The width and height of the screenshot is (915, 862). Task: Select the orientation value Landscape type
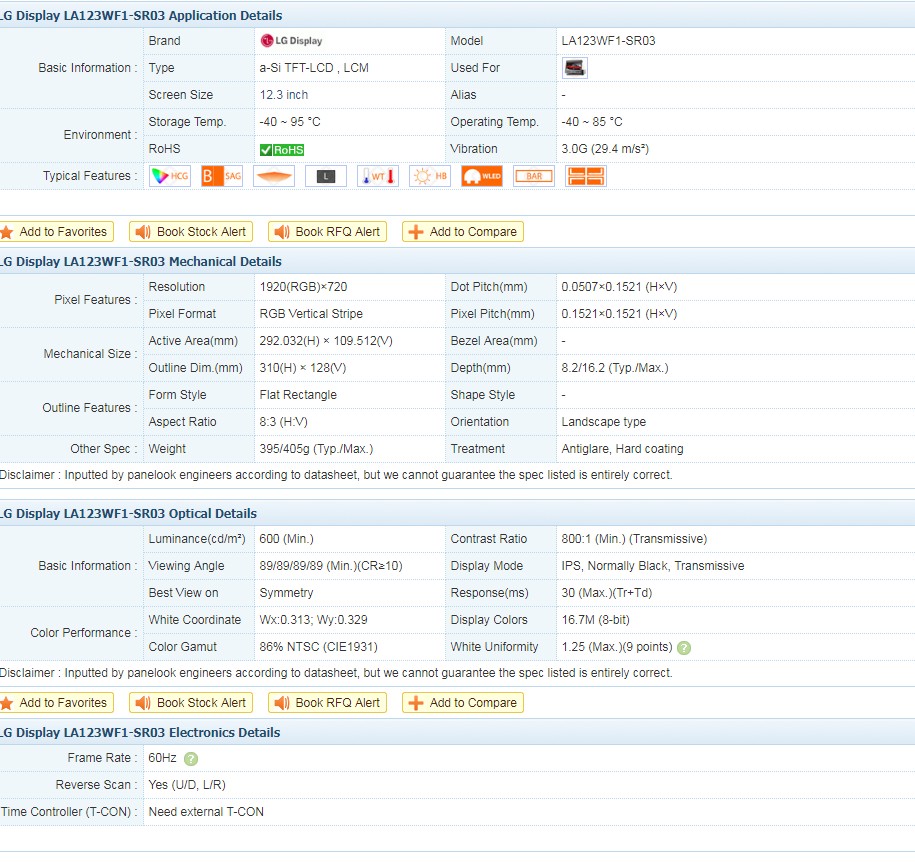[x=603, y=422]
